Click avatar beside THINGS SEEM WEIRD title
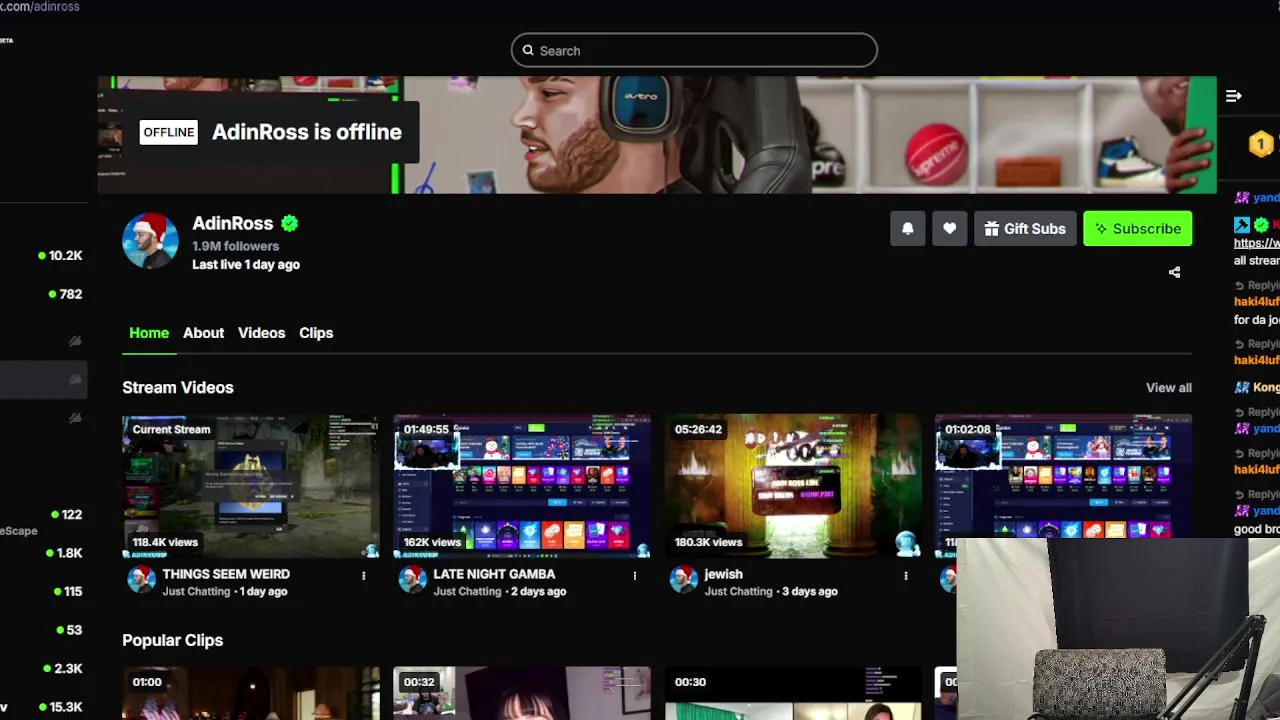This screenshot has height=720, width=1280. pyautogui.click(x=141, y=580)
